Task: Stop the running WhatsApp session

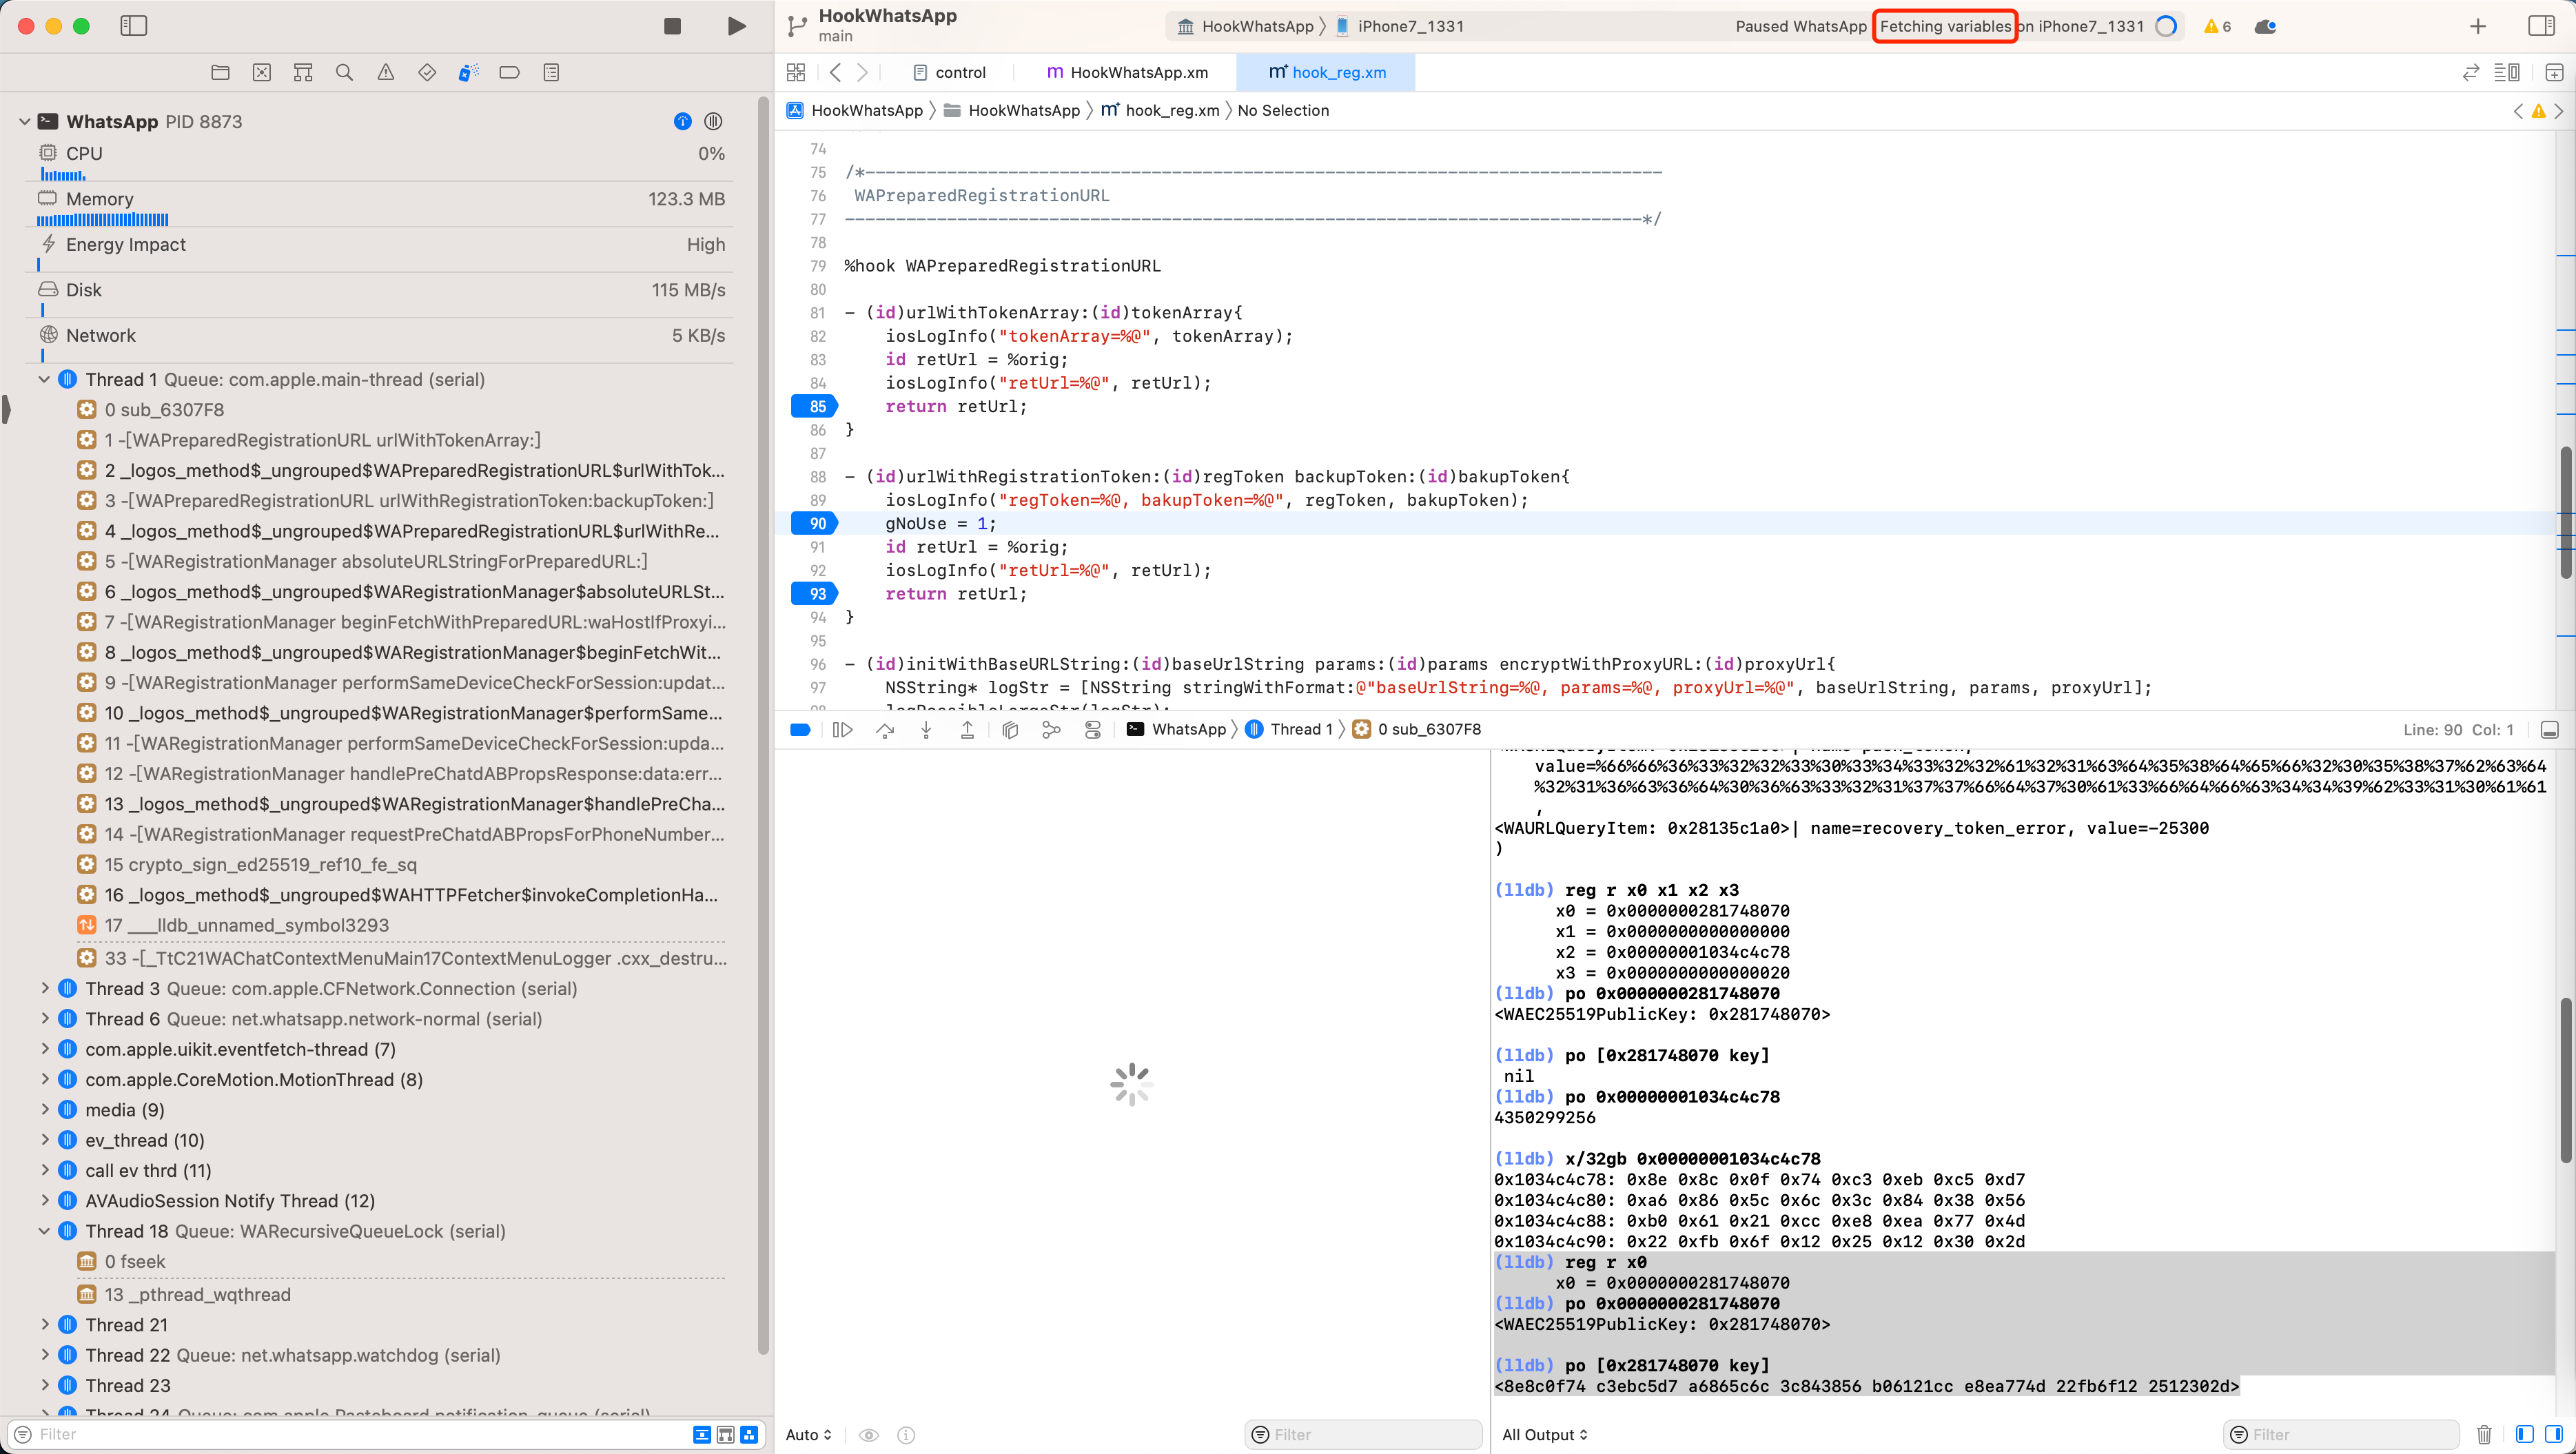Action: [672, 26]
